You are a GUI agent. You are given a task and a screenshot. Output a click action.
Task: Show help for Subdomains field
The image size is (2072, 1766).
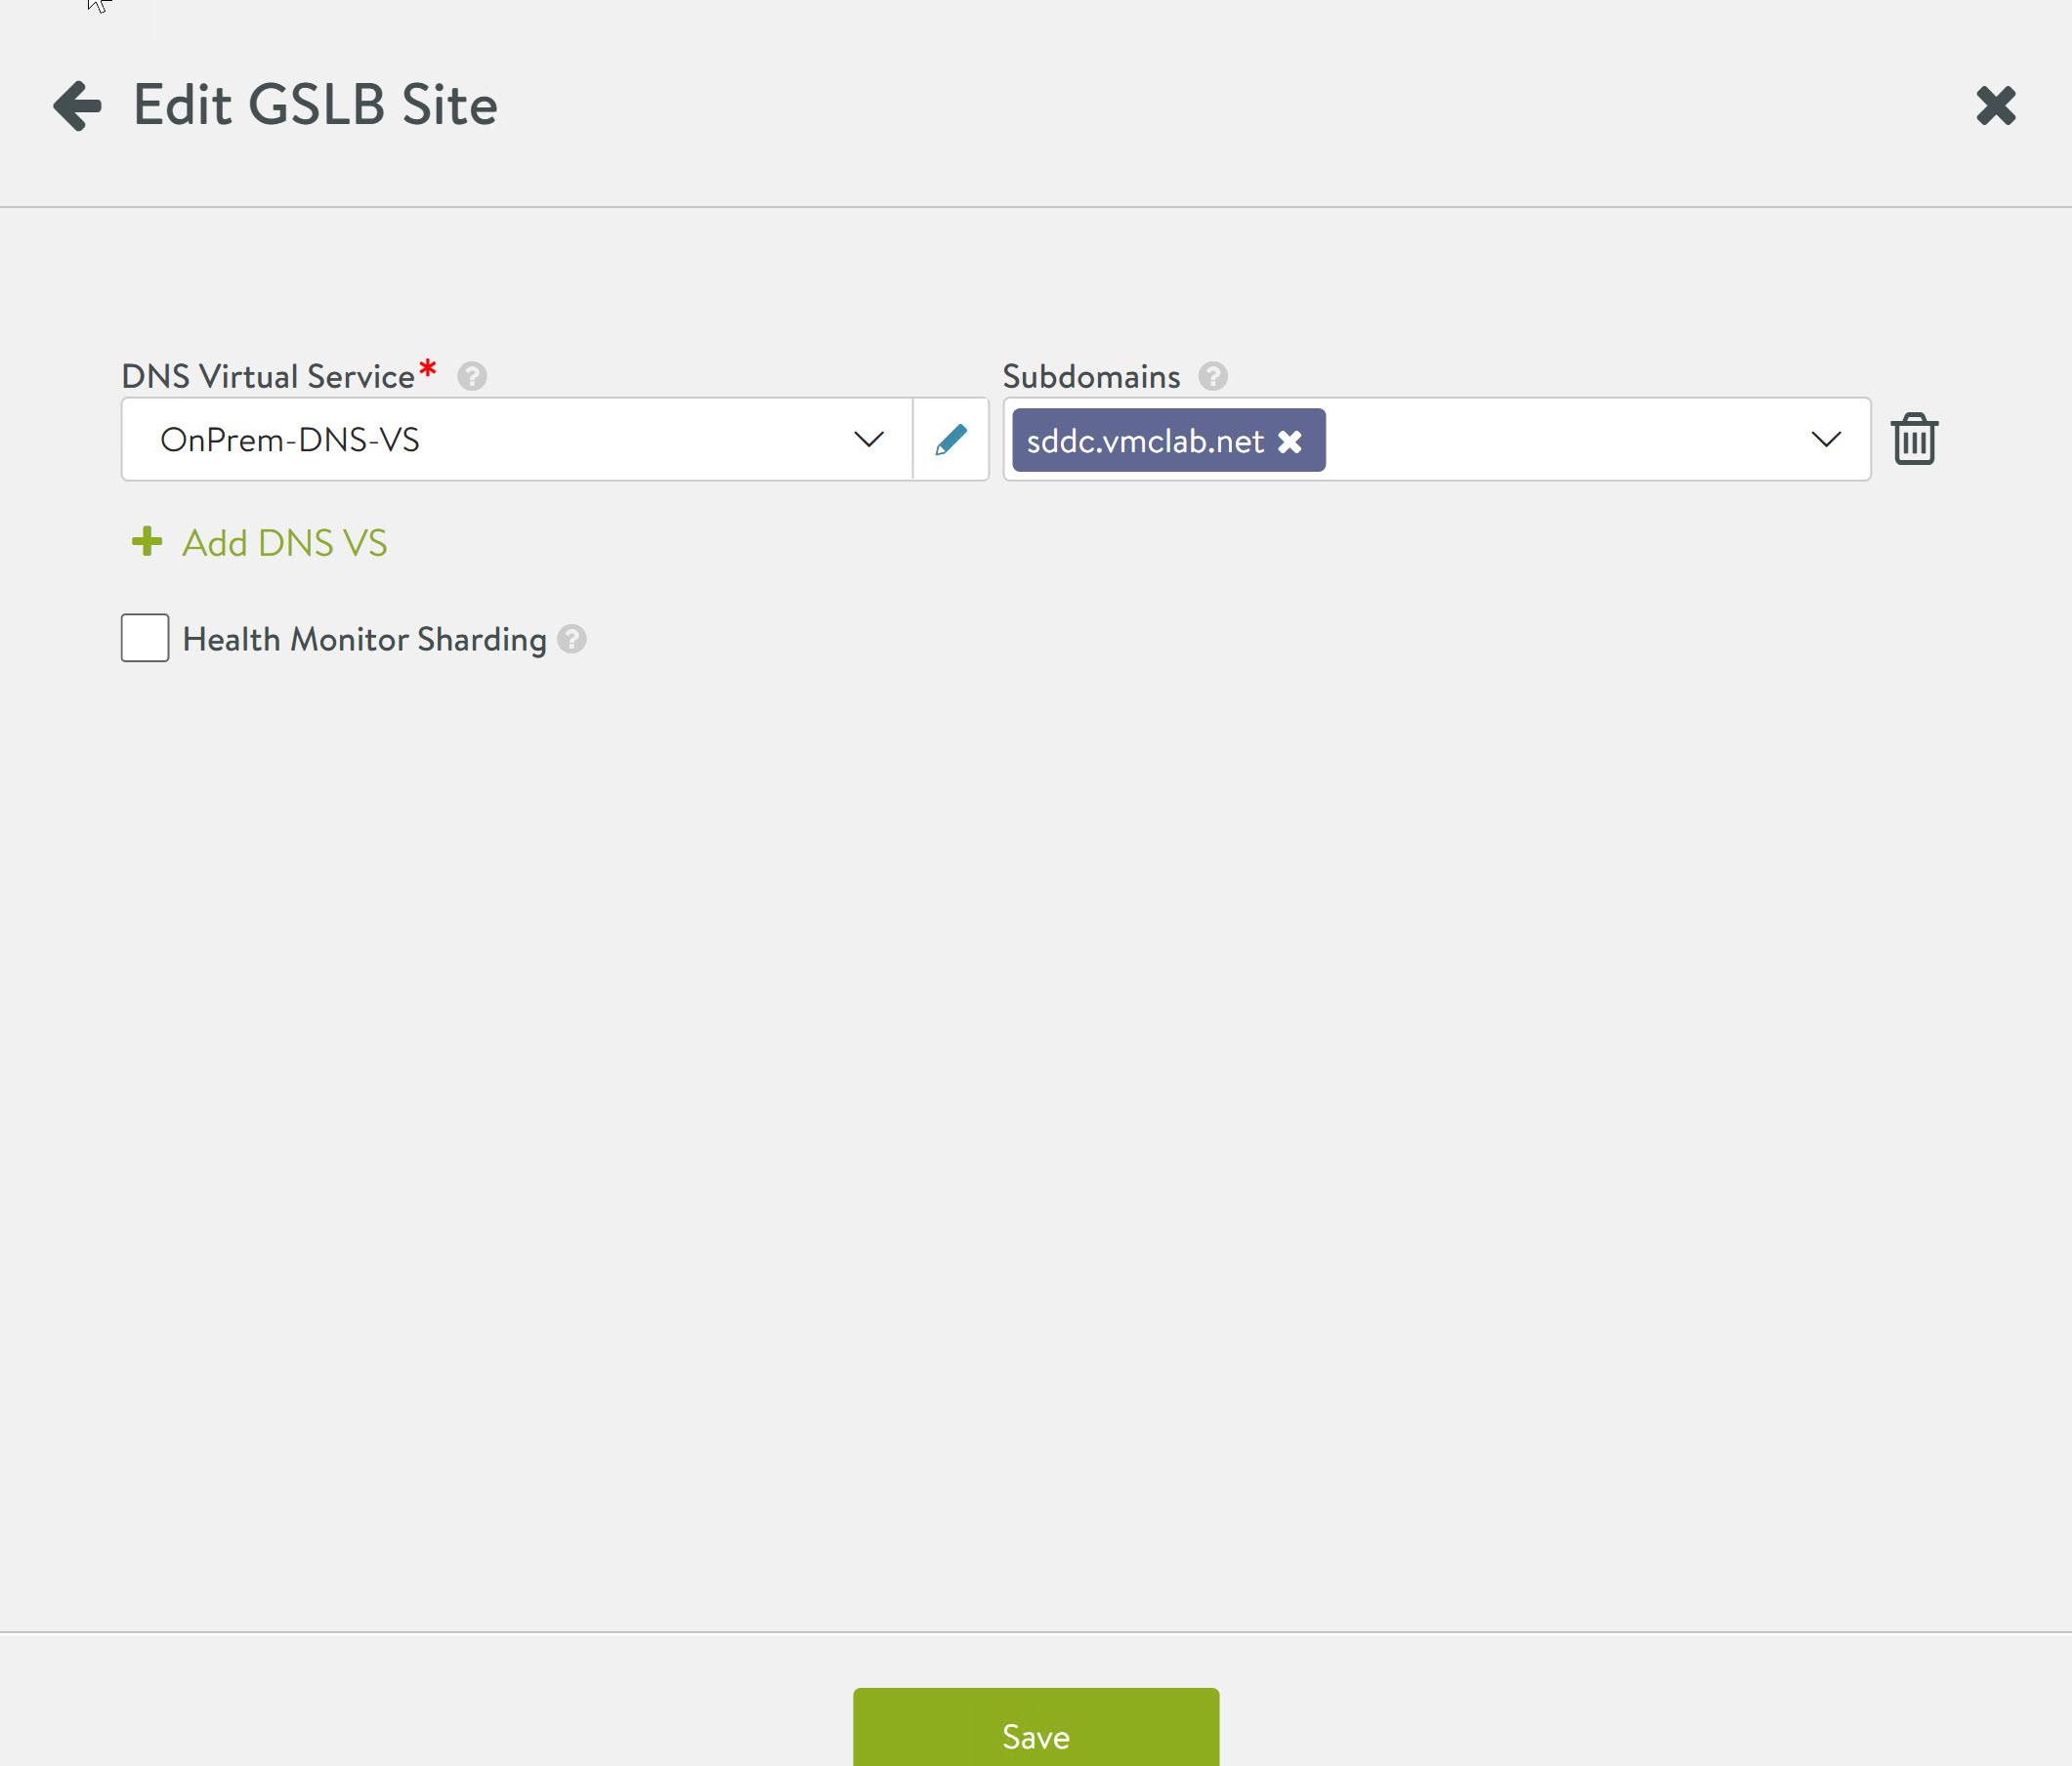pos(1212,376)
